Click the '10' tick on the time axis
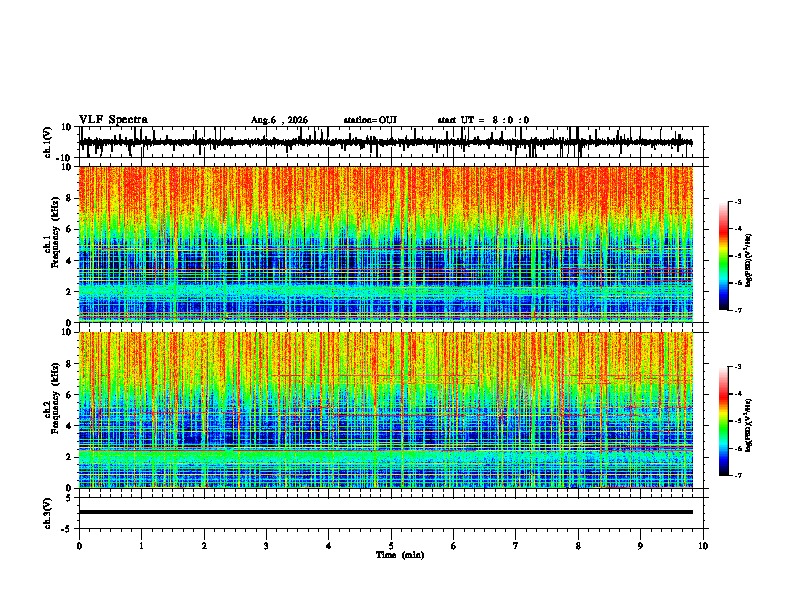792x612 pixels. point(703,546)
